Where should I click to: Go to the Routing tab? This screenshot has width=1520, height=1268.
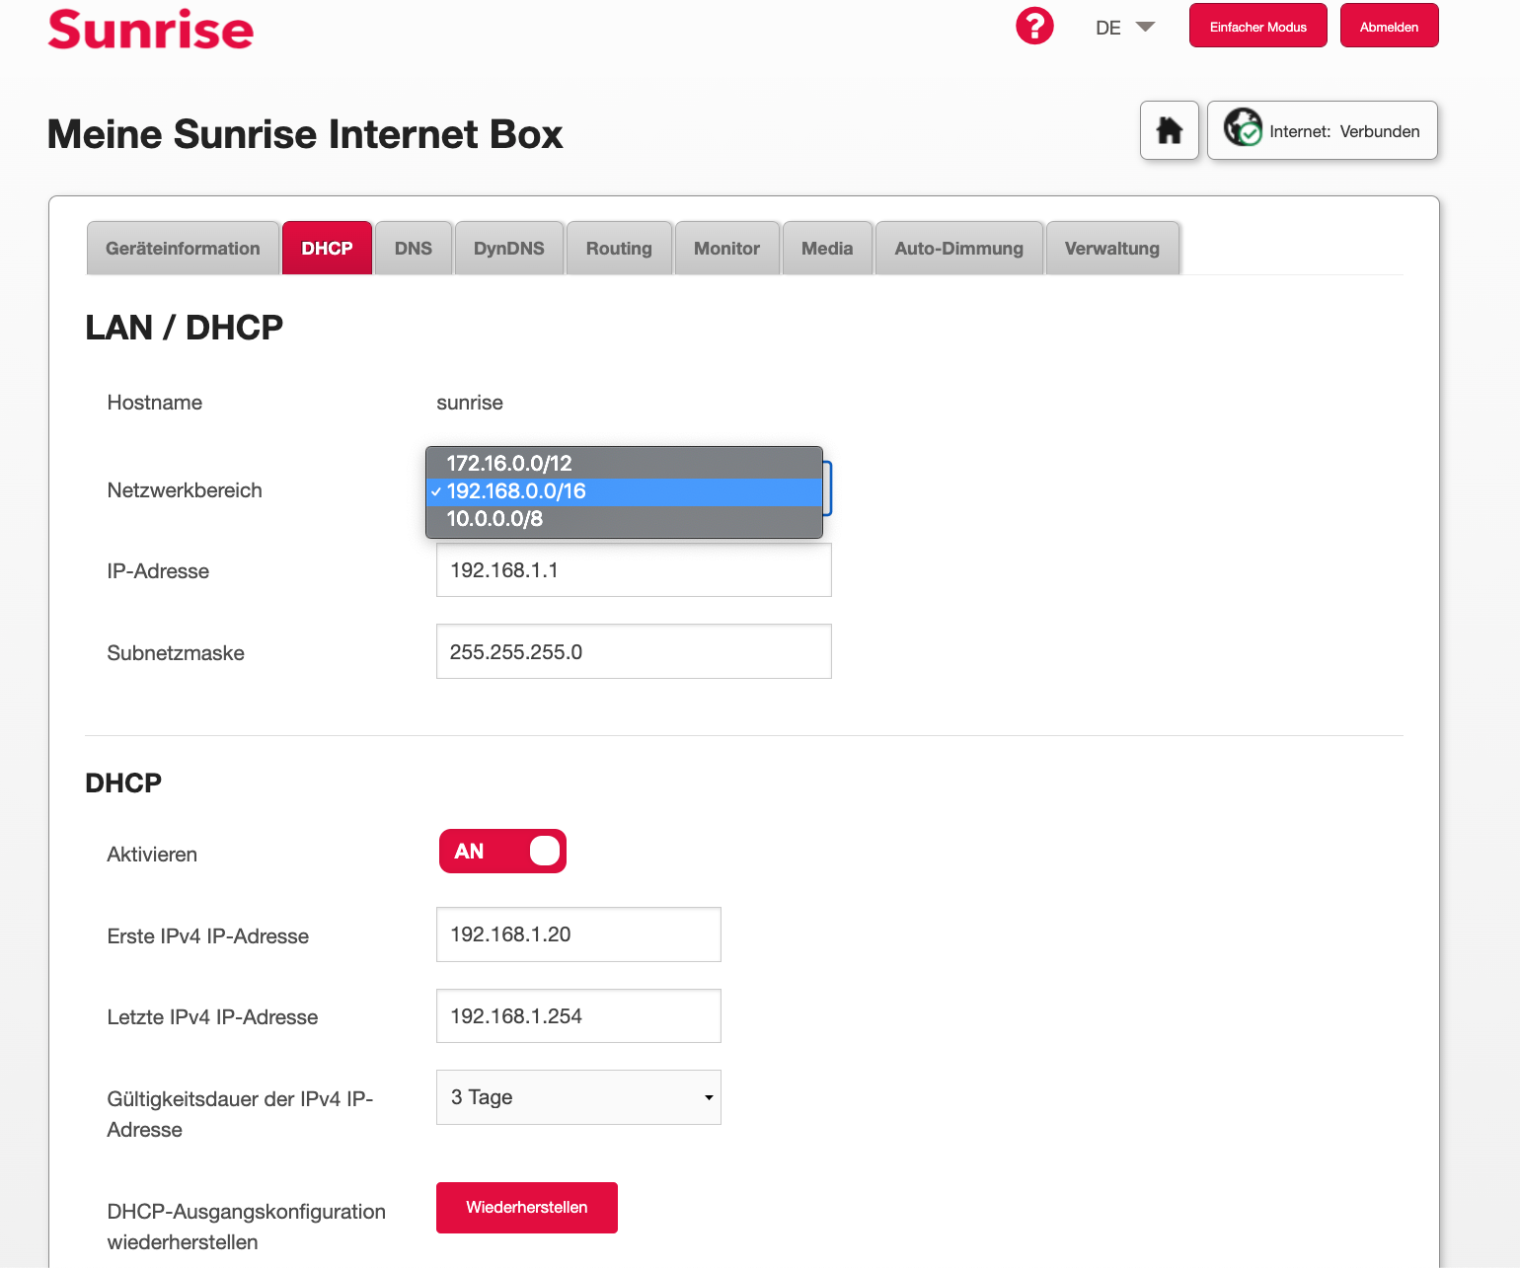[x=618, y=248]
